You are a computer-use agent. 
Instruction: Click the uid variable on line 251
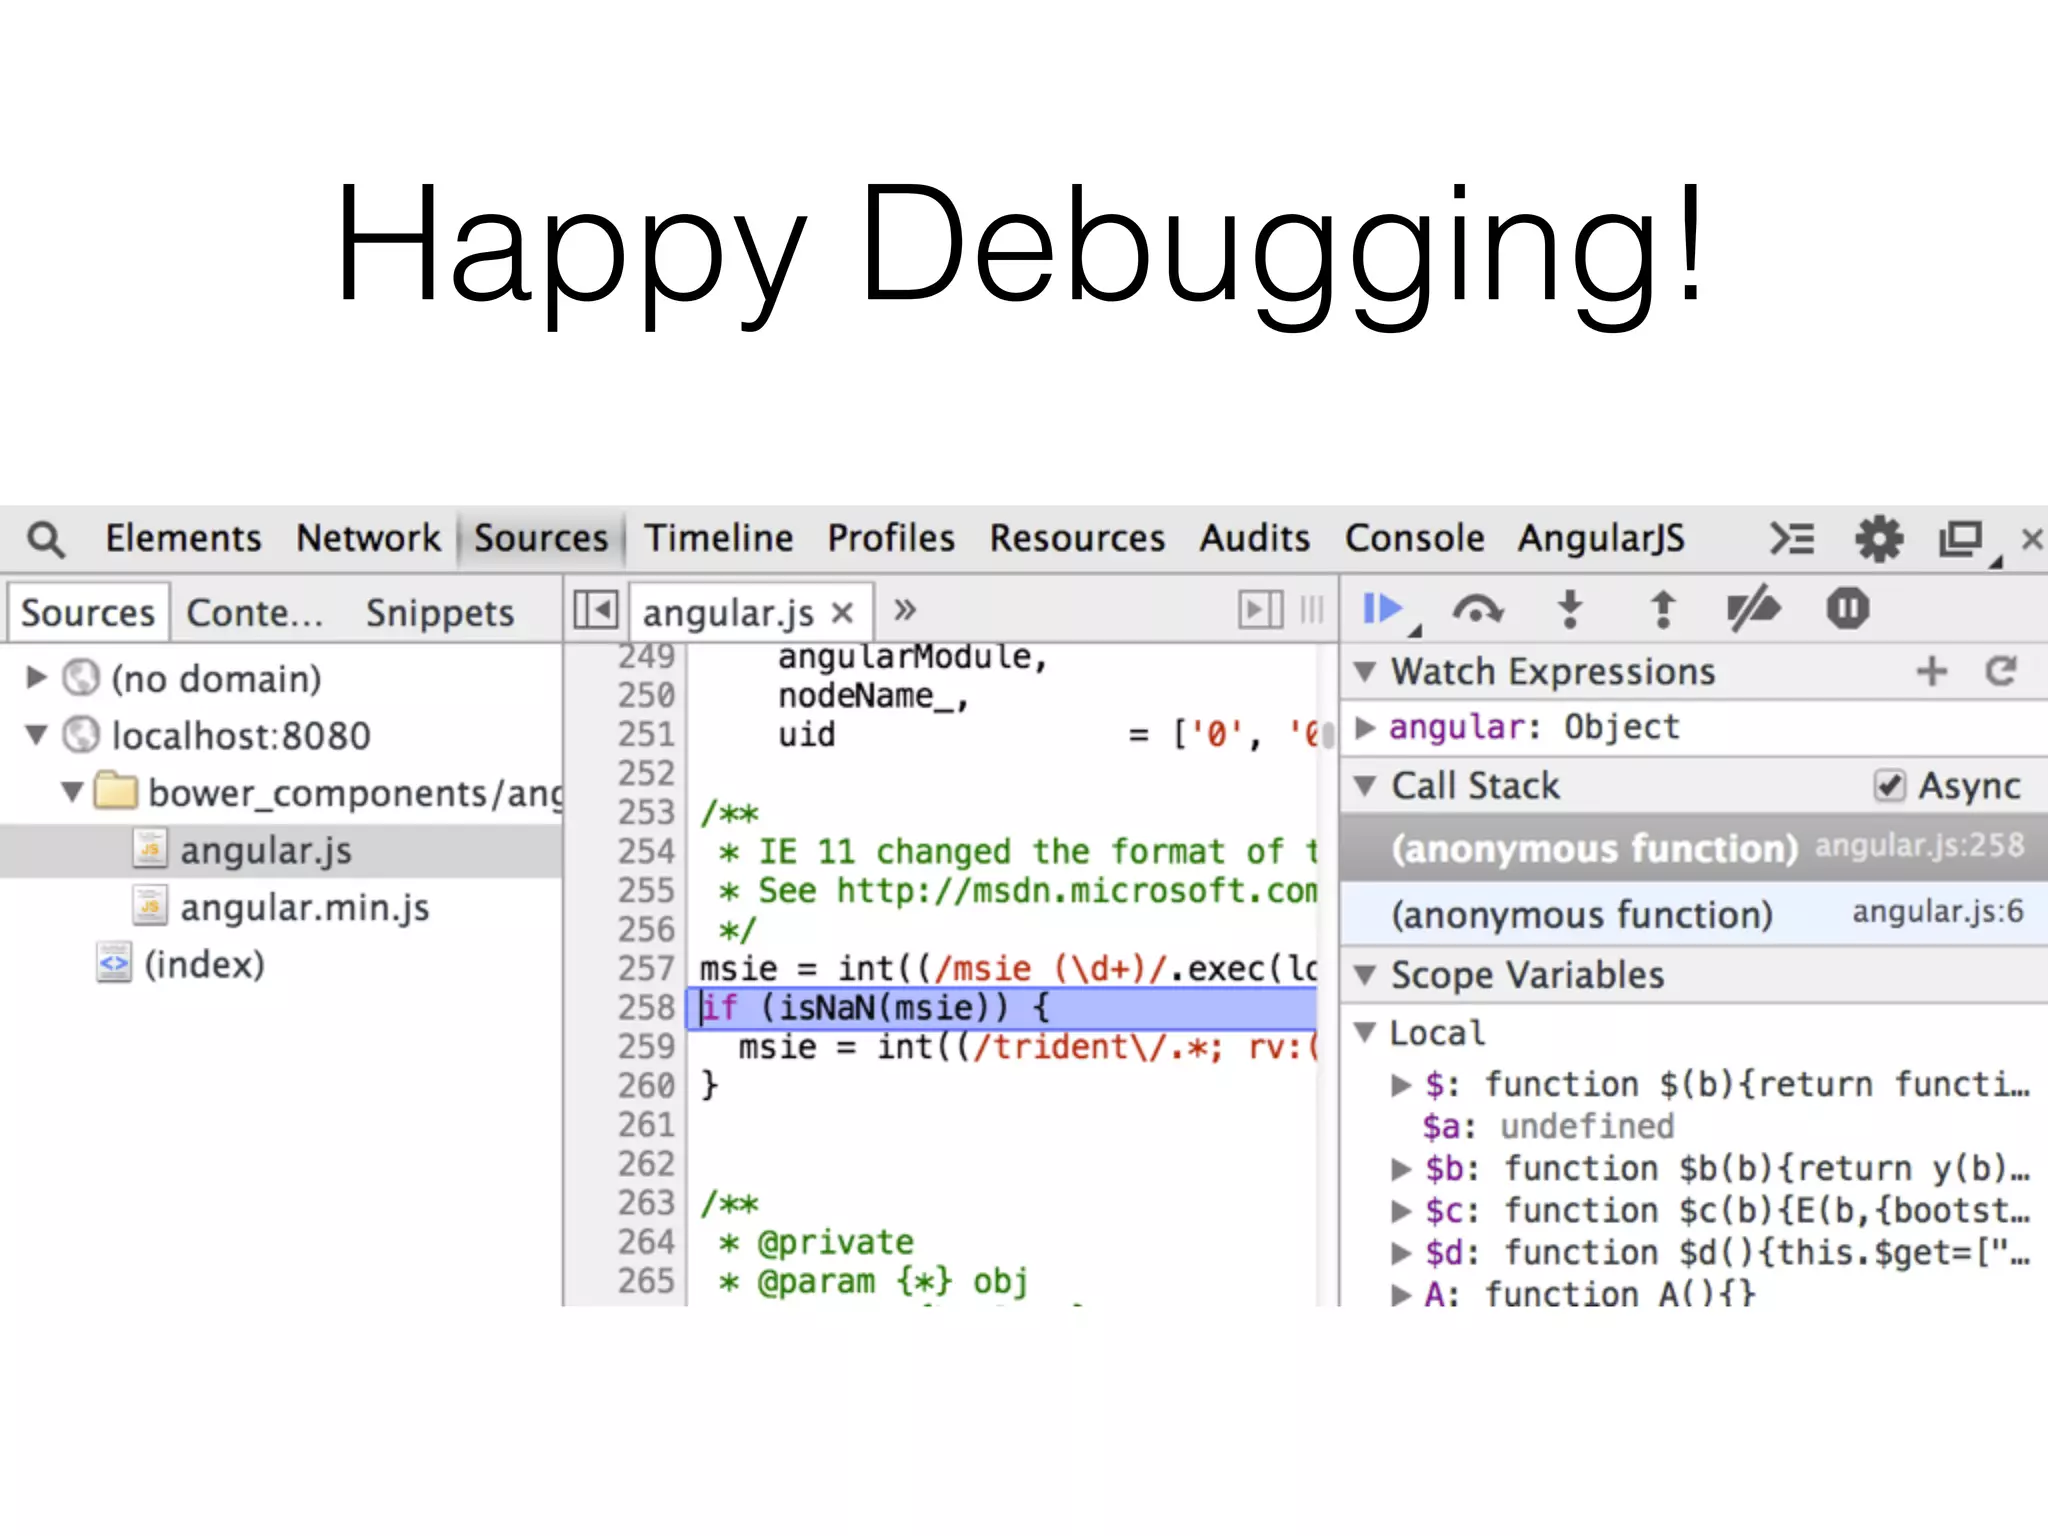(806, 734)
